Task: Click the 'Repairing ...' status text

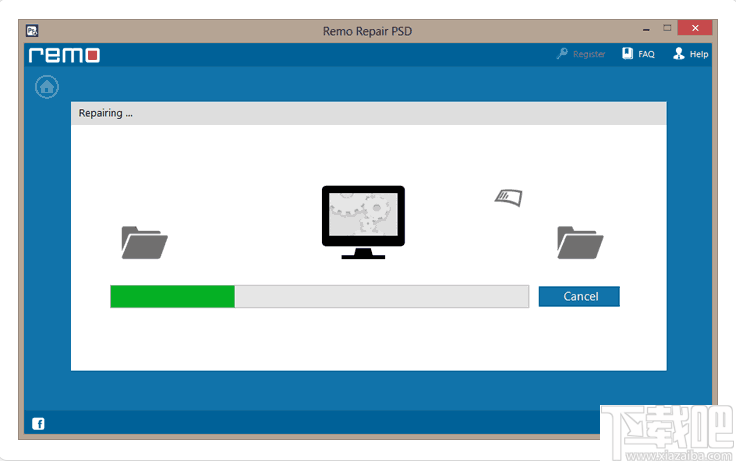Action: (106, 113)
